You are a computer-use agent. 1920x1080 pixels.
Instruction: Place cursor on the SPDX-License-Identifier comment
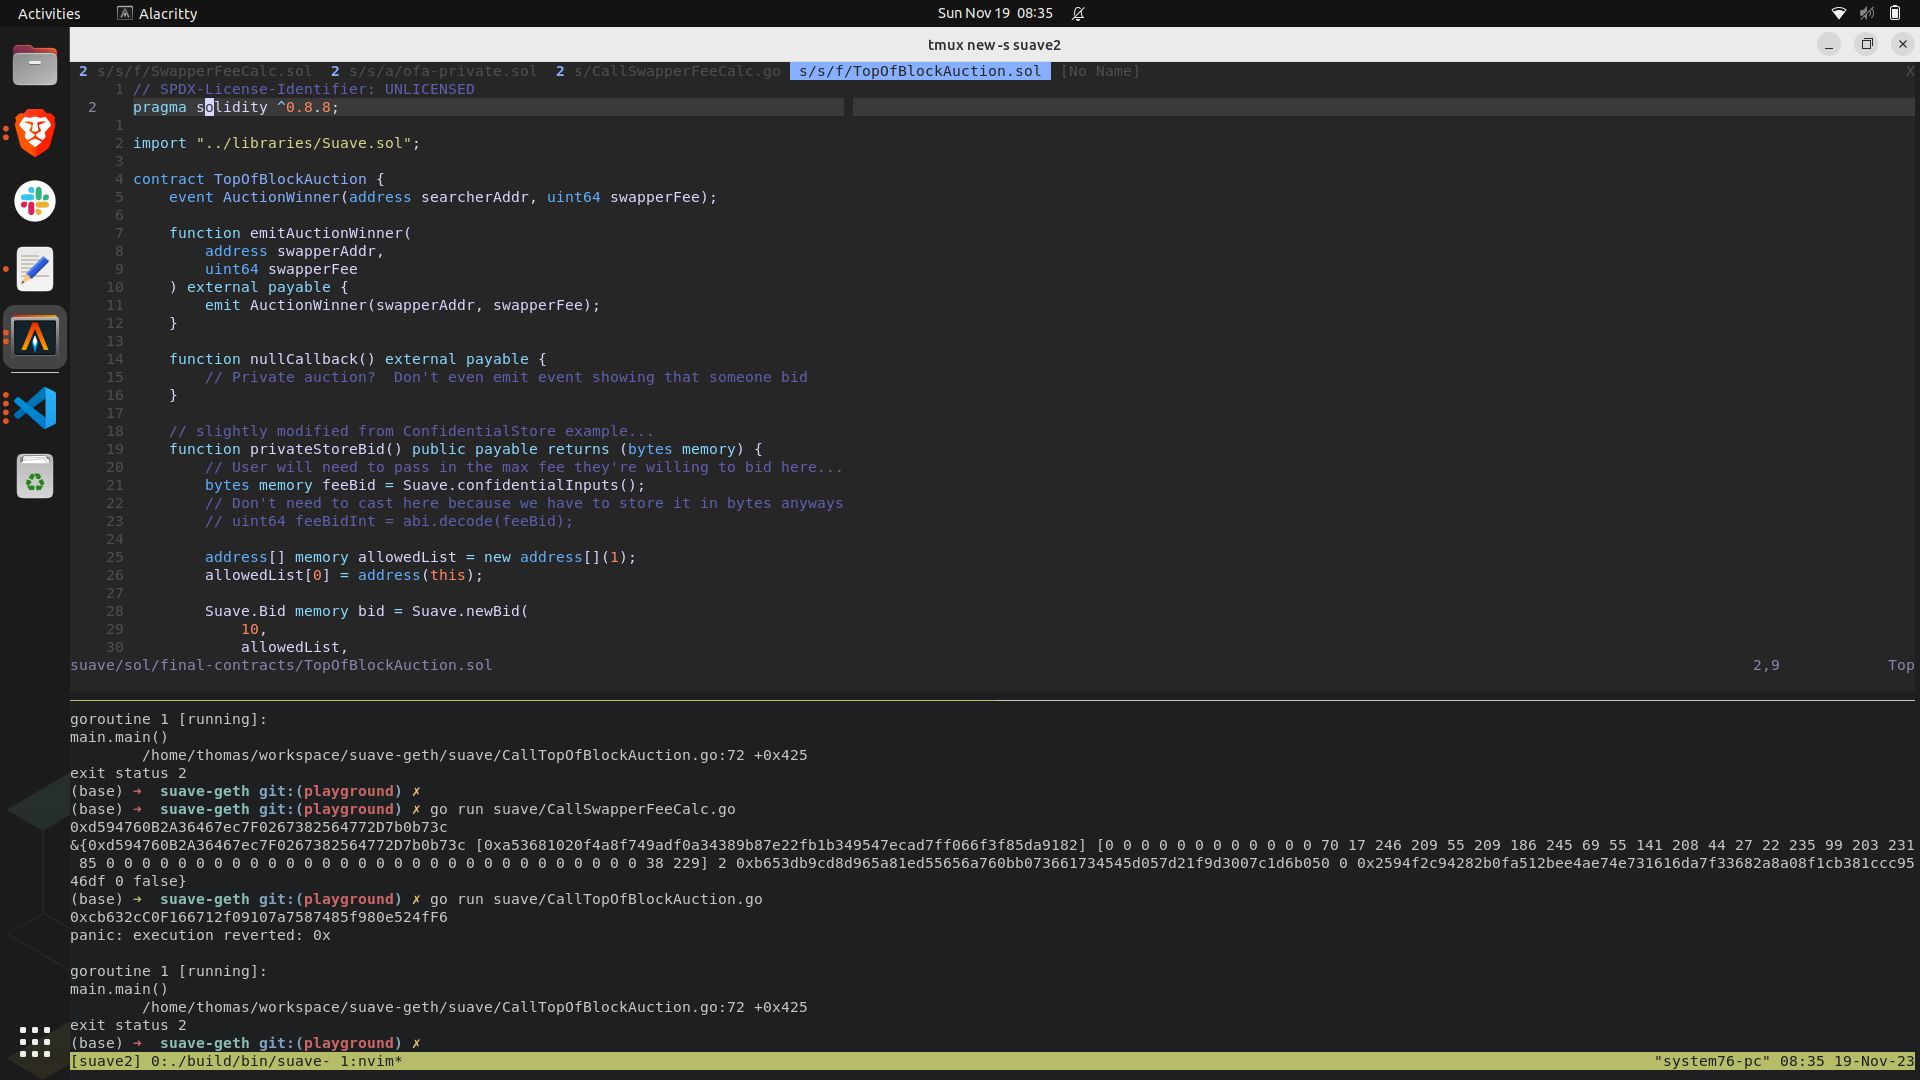tap(304, 89)
